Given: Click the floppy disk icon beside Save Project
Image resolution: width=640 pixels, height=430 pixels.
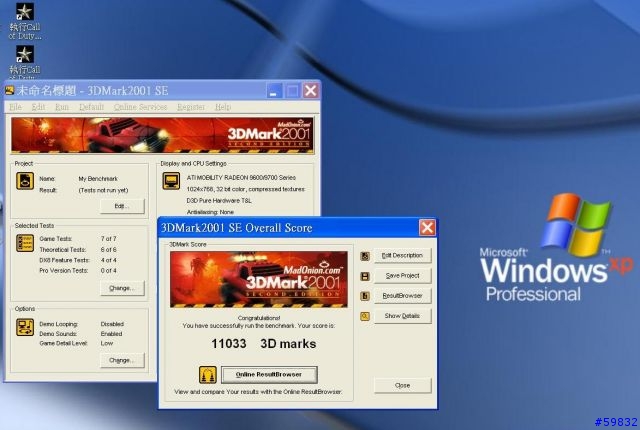Looking at the screenshot, I should click(x=365, y=276).
